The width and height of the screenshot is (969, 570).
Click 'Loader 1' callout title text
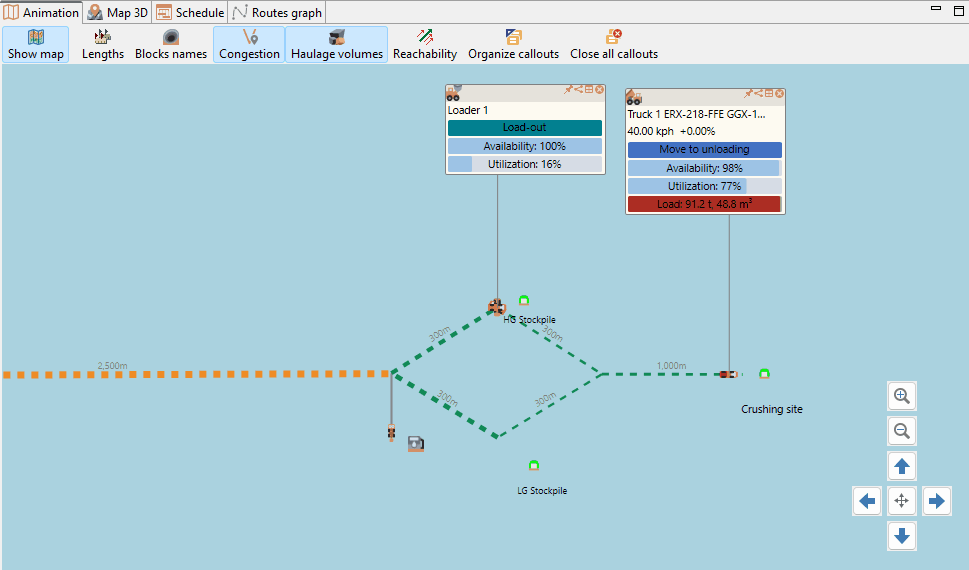pos(468,110)
